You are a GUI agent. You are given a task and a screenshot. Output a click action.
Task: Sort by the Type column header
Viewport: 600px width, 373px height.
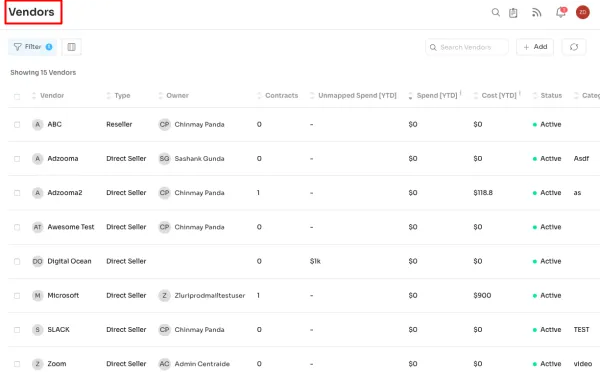(x=118, y=96)
